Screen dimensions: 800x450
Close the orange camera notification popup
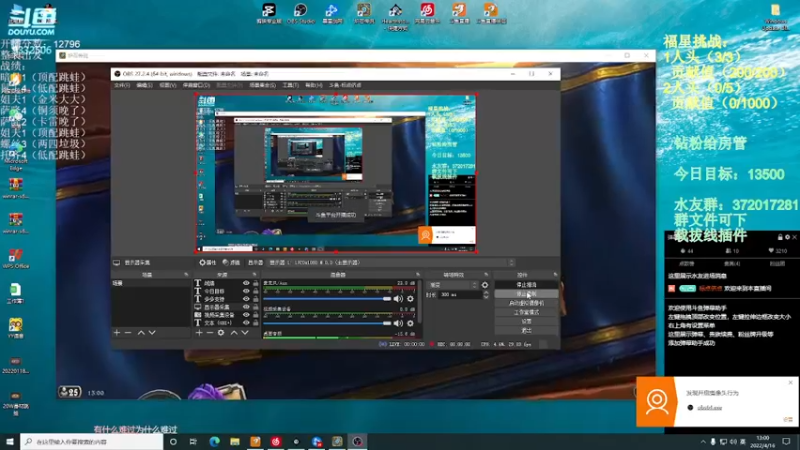(790, 383)
